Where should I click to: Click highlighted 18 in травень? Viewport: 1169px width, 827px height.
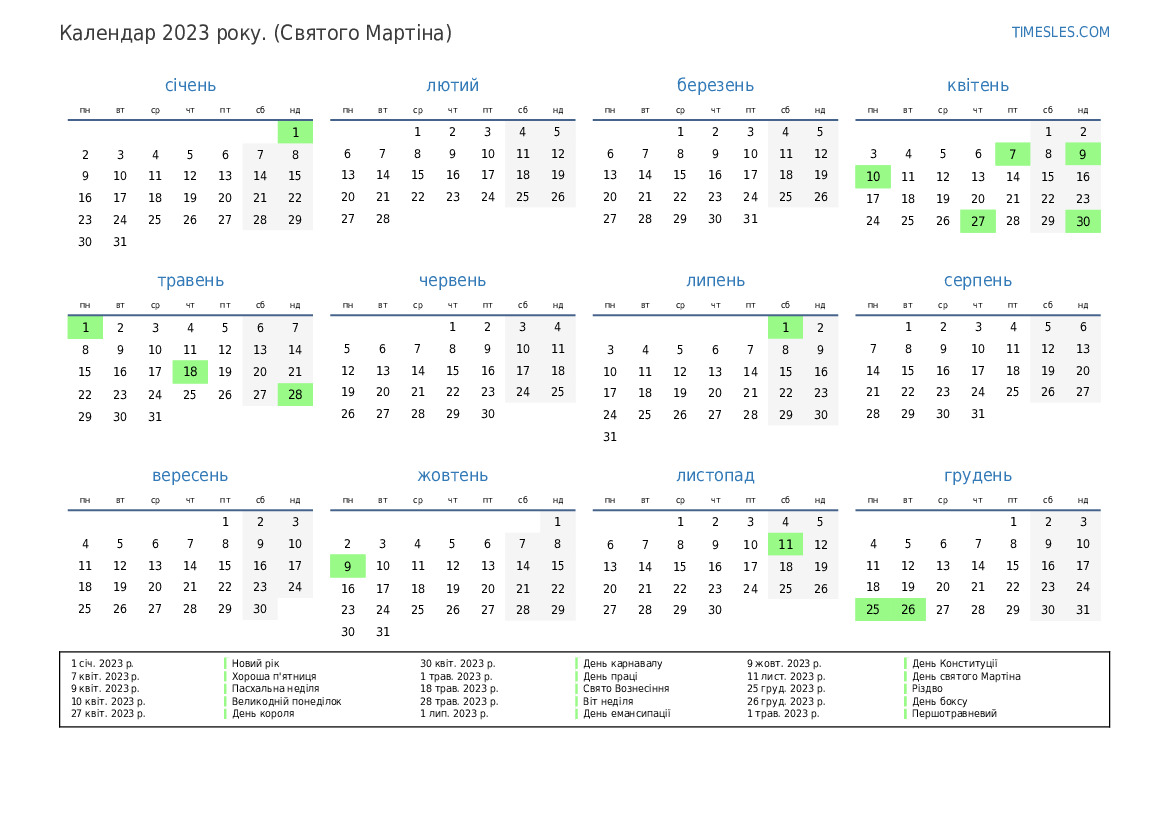[x=190, y=372]
